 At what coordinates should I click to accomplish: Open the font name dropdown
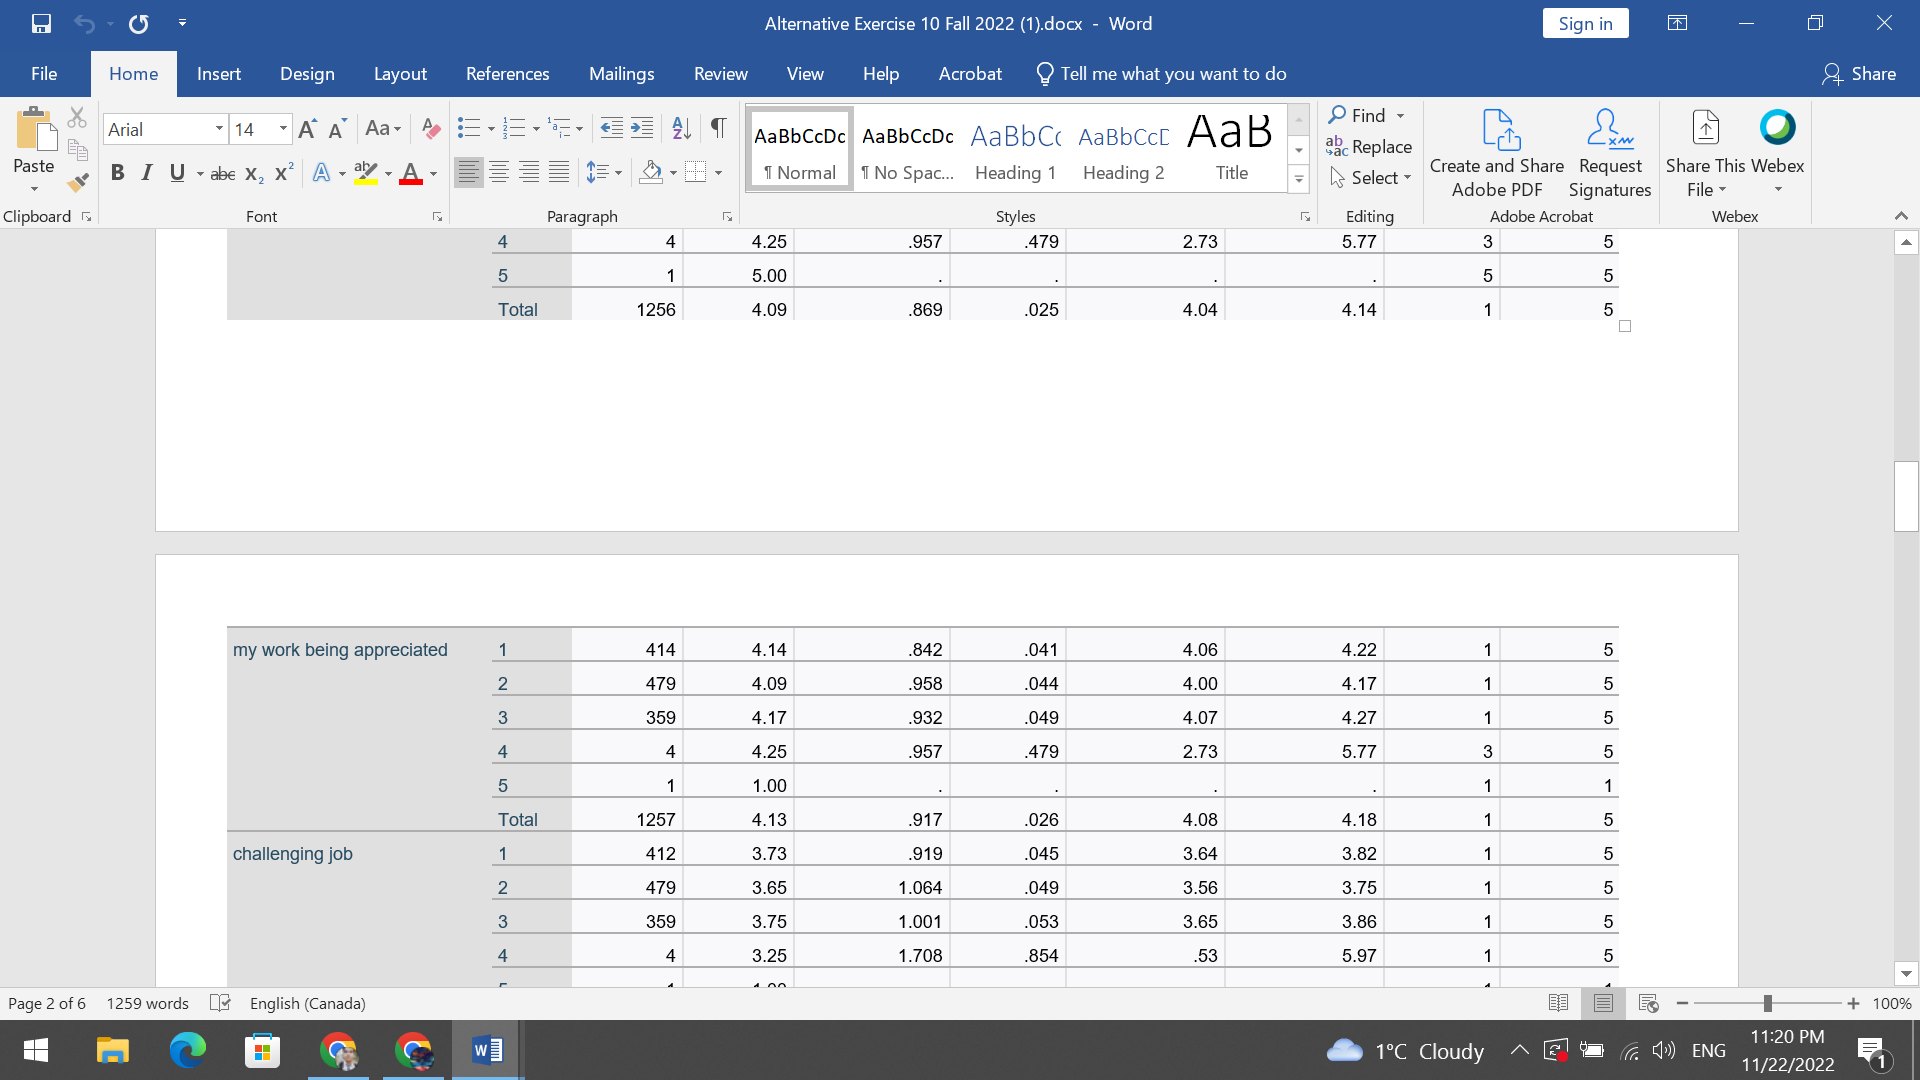(219, 129)
